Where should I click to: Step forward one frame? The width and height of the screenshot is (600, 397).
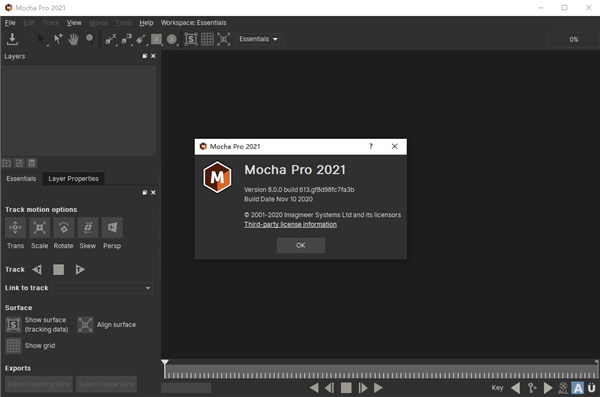click(362, 388)
